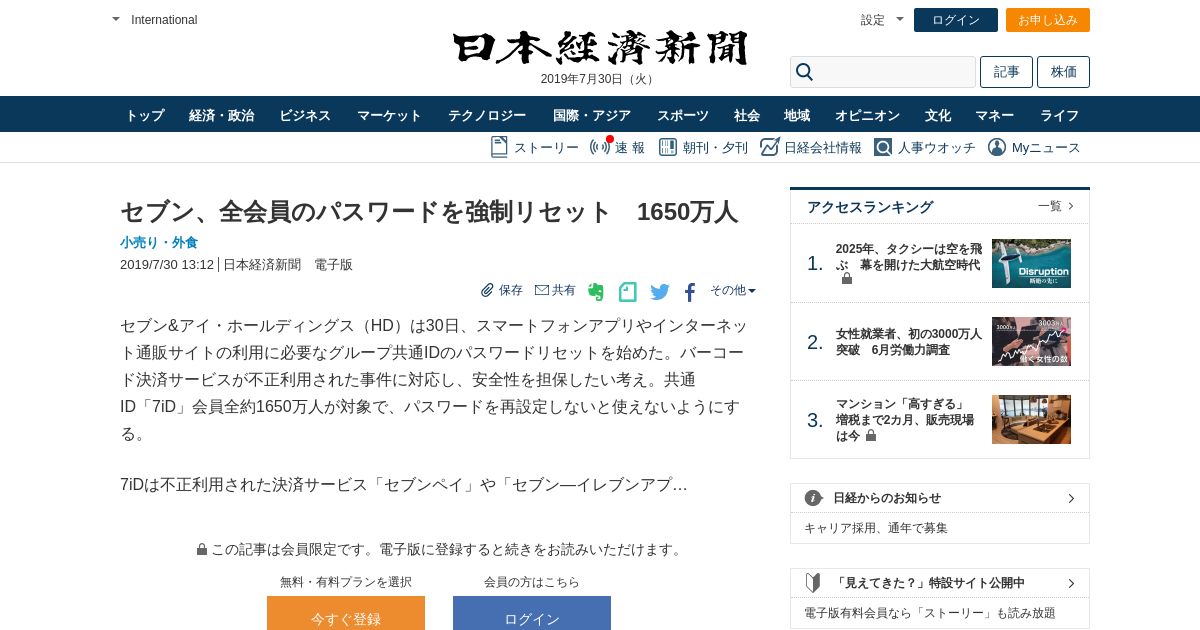Click the search magnifier icon
The image size is (1200, 630).
(804, 72)
